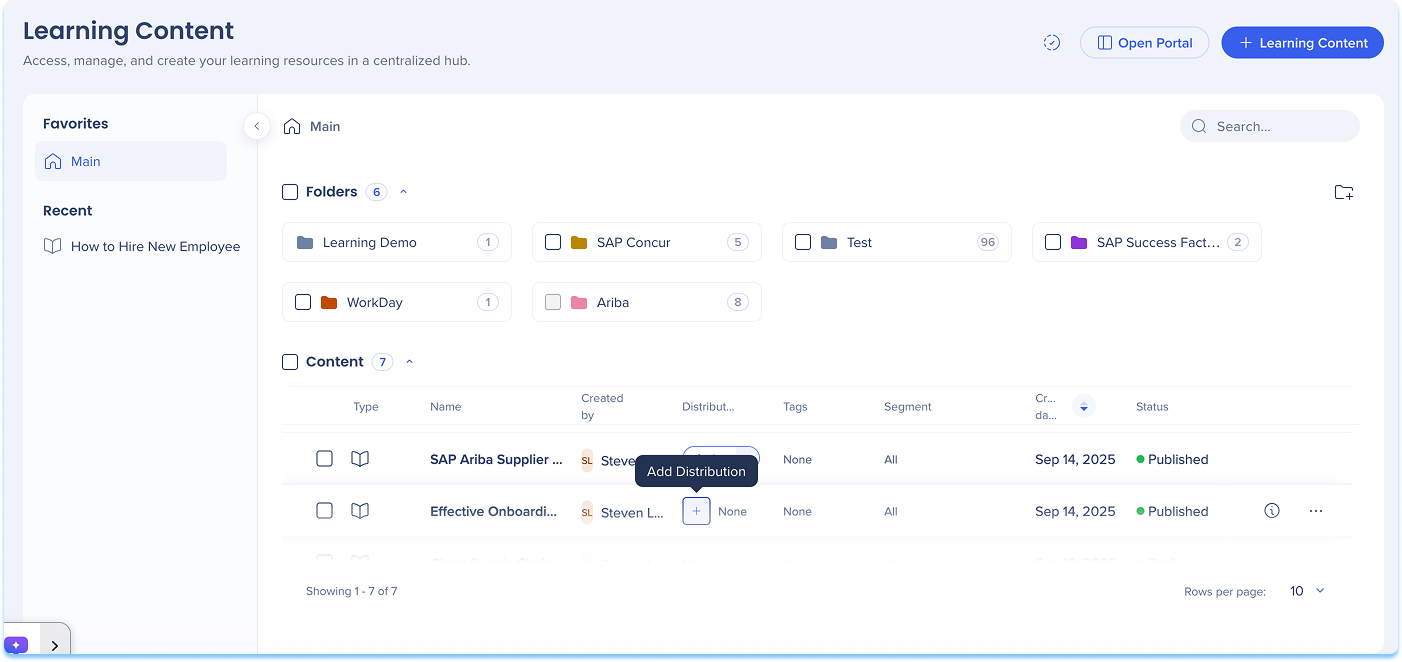Collapse the Folders section chevron
Viewport: 1402px width, 662px height.
pyautogui.click(x=404, y=192)
